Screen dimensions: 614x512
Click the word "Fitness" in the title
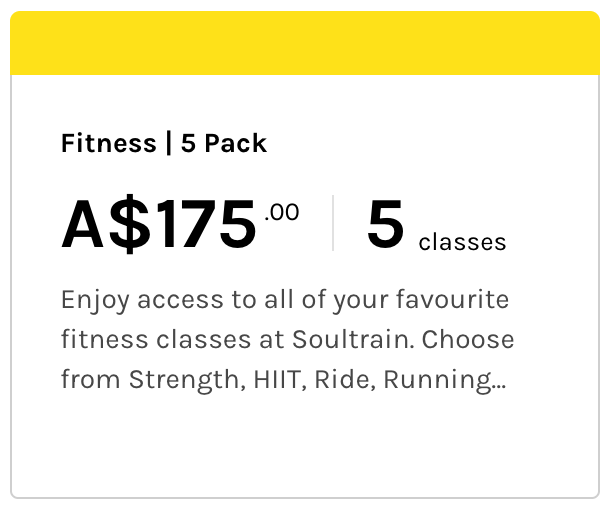pos(108,144)
